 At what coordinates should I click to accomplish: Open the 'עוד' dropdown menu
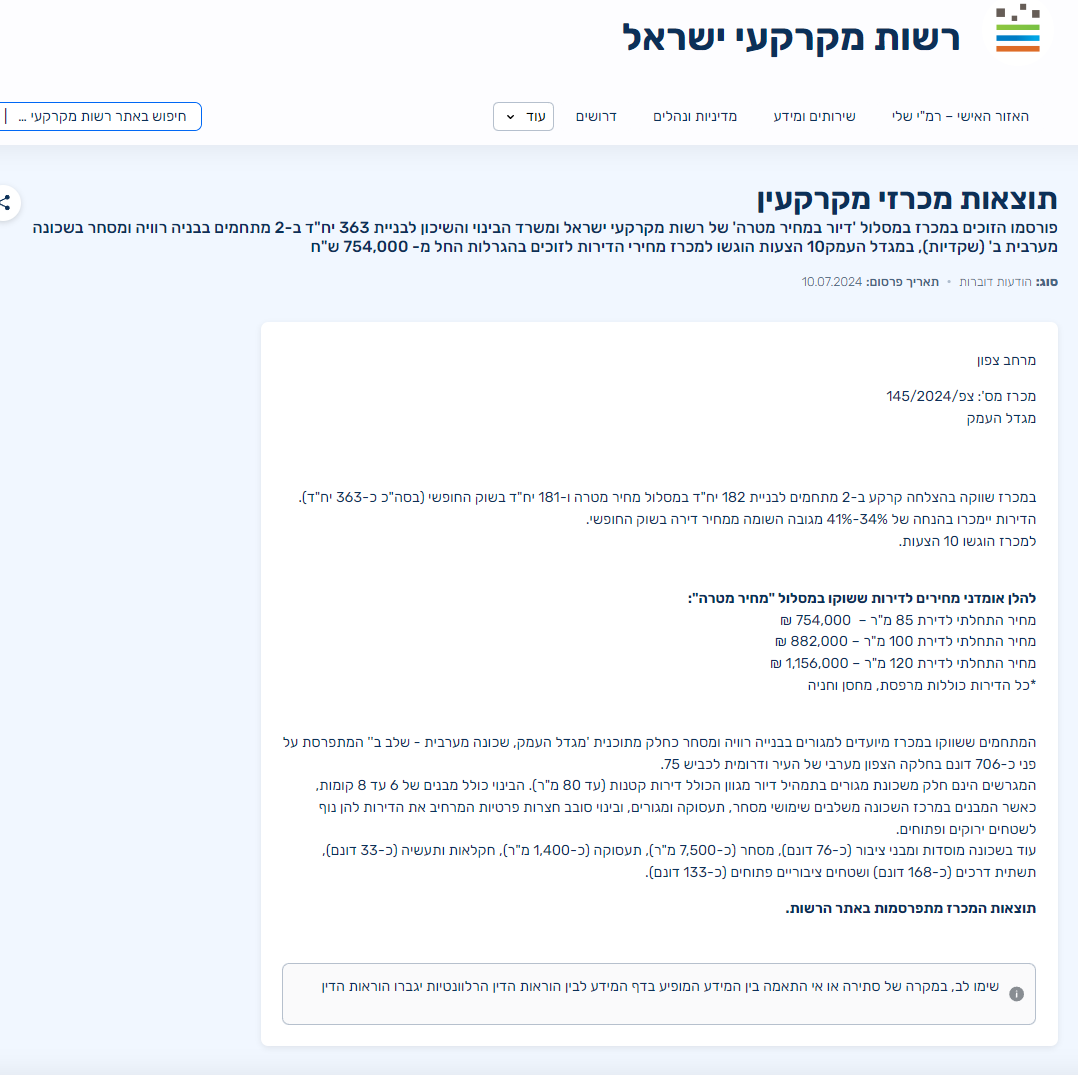(x=524, y=116)
